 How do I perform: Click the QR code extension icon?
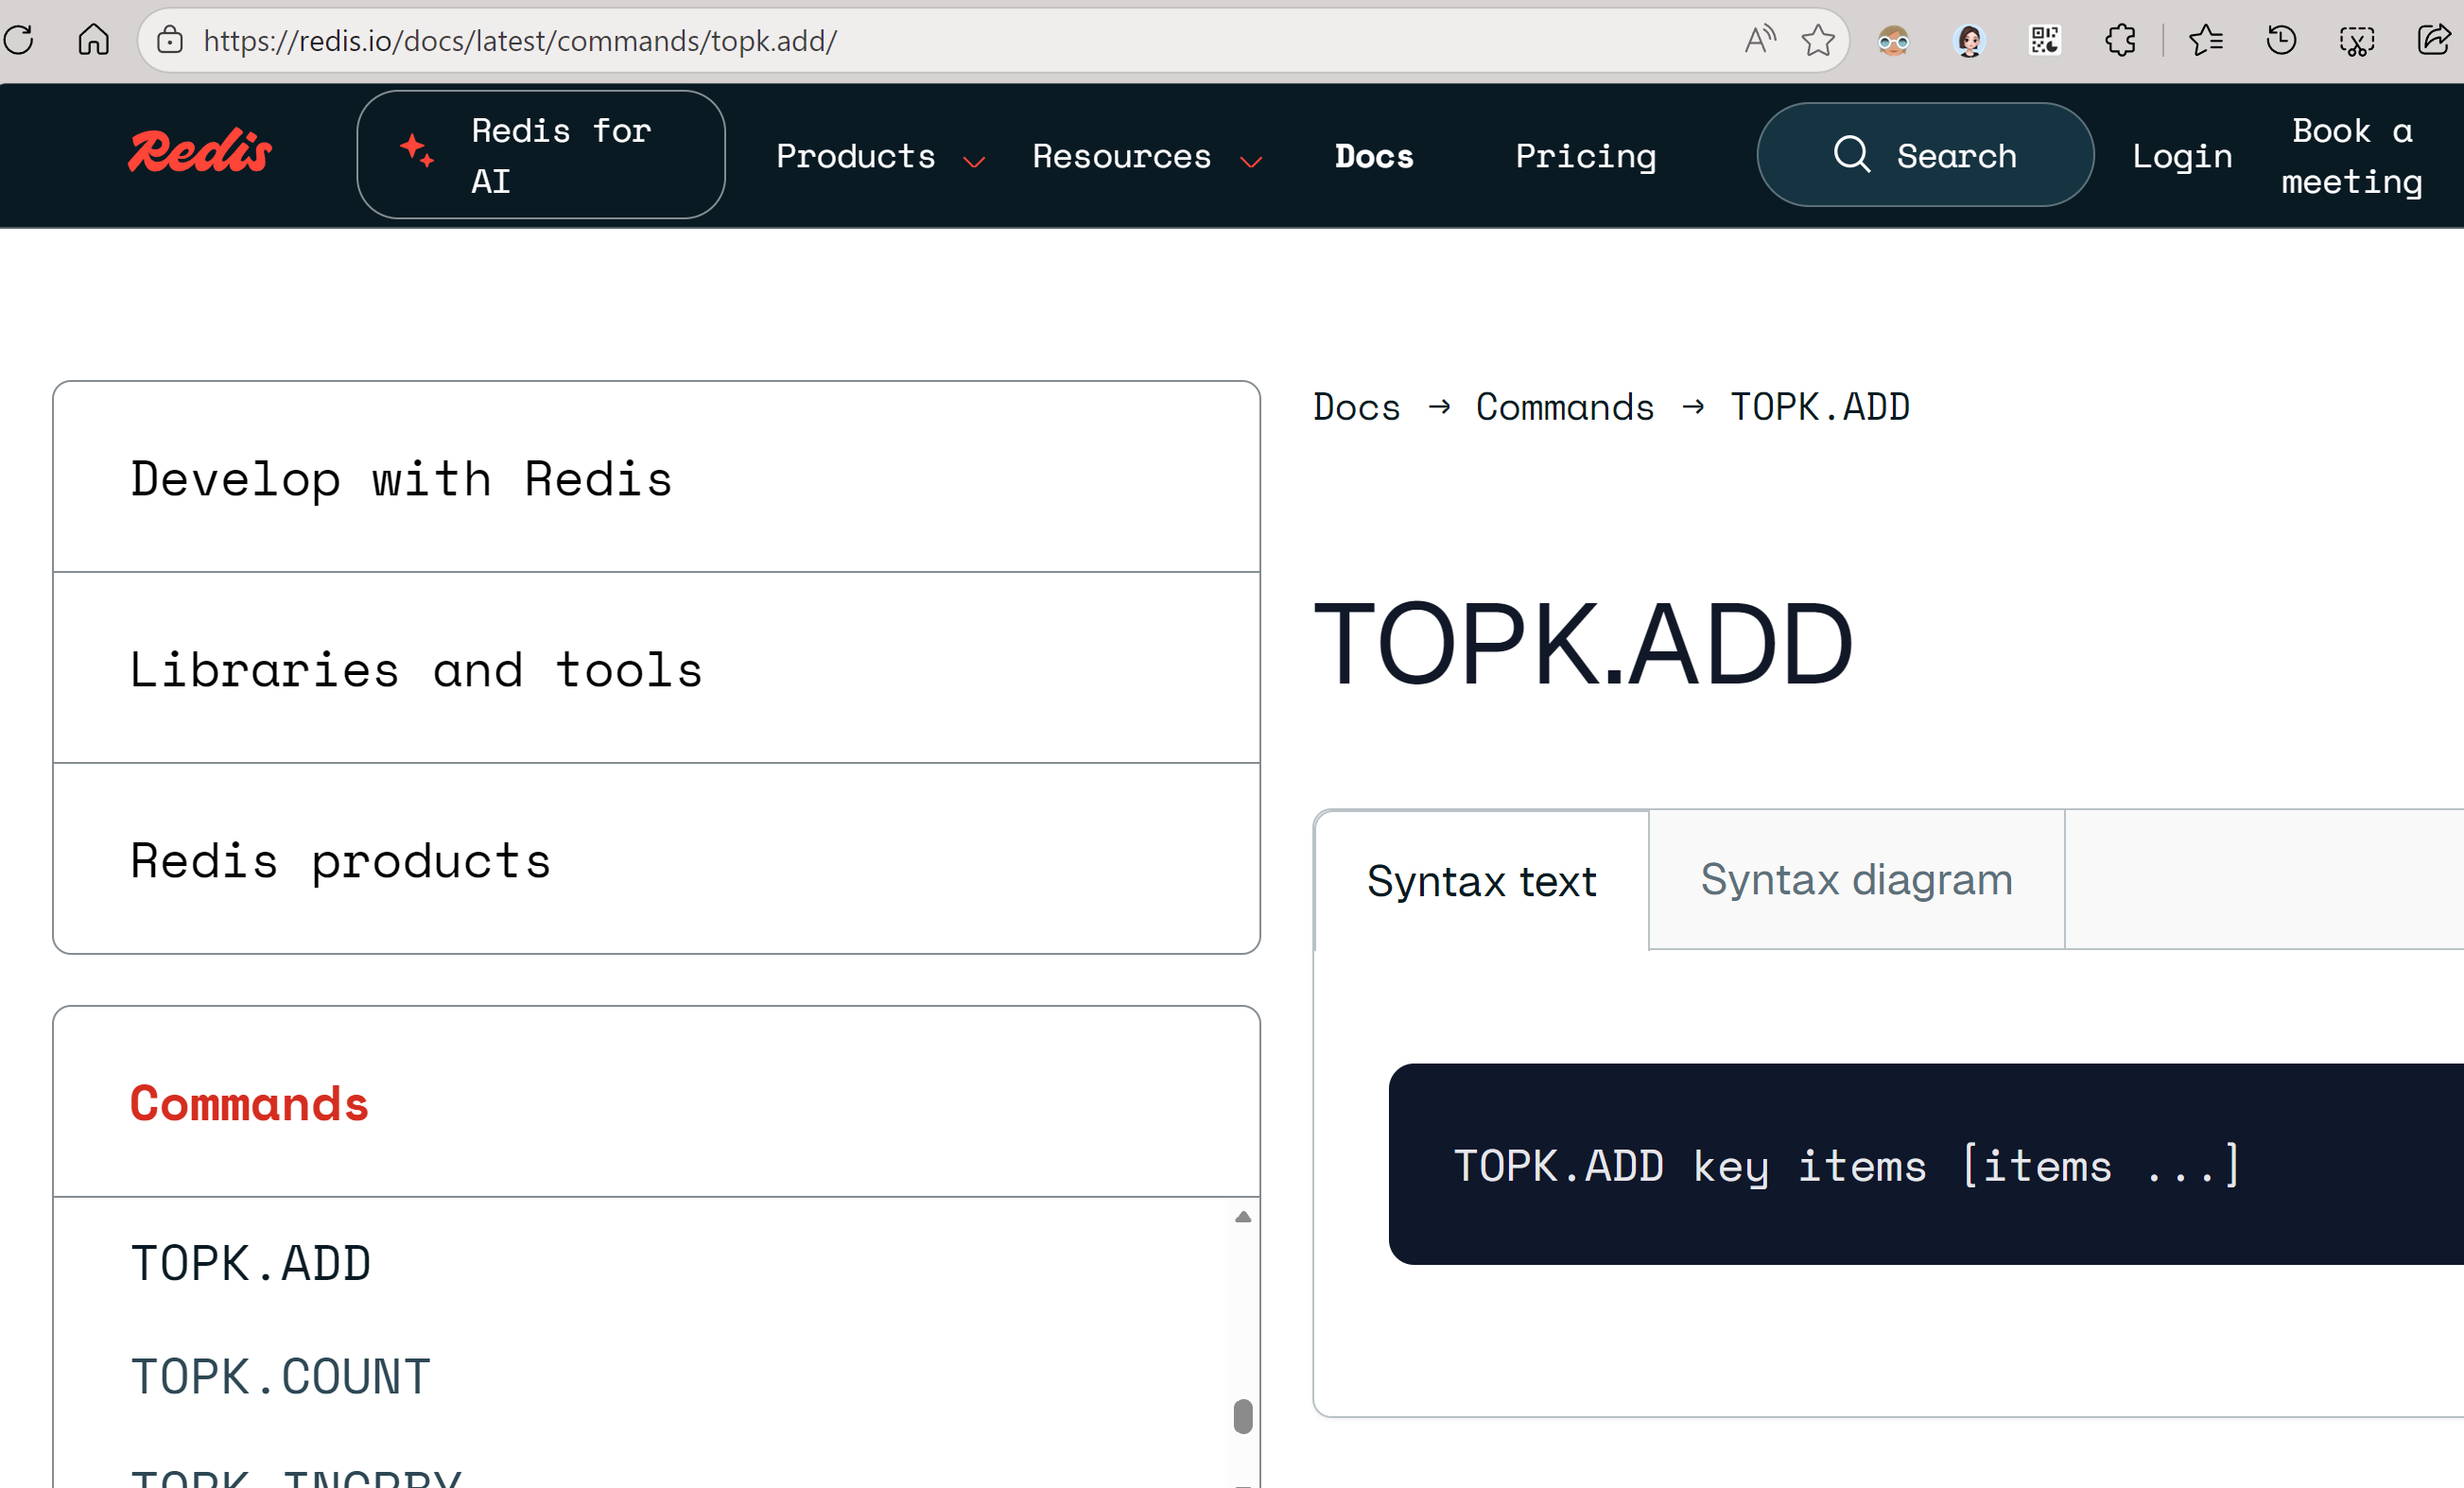[x=2044, y=40]
